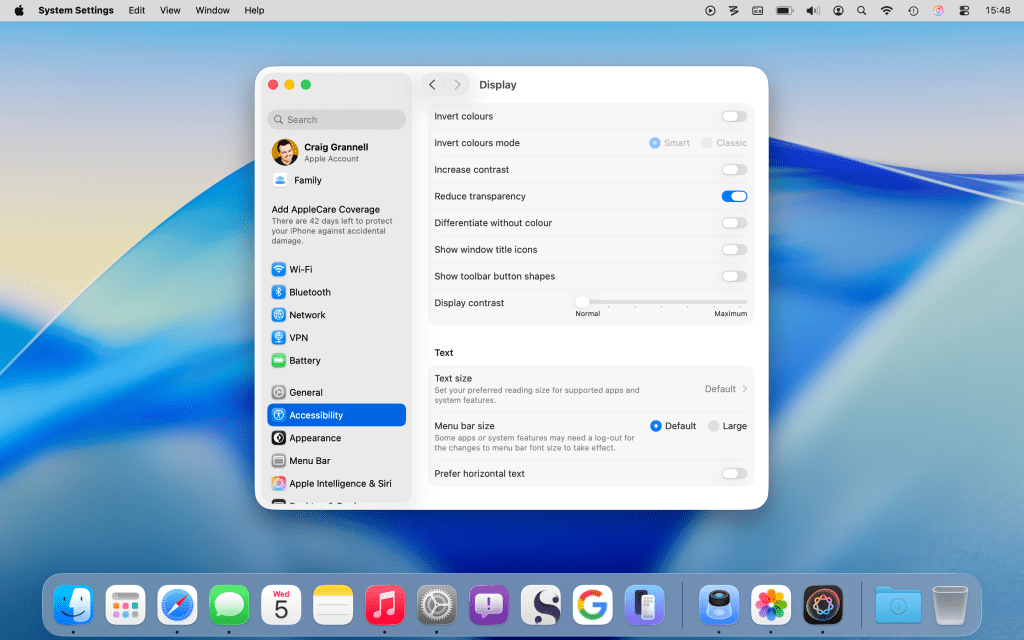Open Scrivener S icon in Dock
The image size is (1024, 640).
click(x=541, y=605)
